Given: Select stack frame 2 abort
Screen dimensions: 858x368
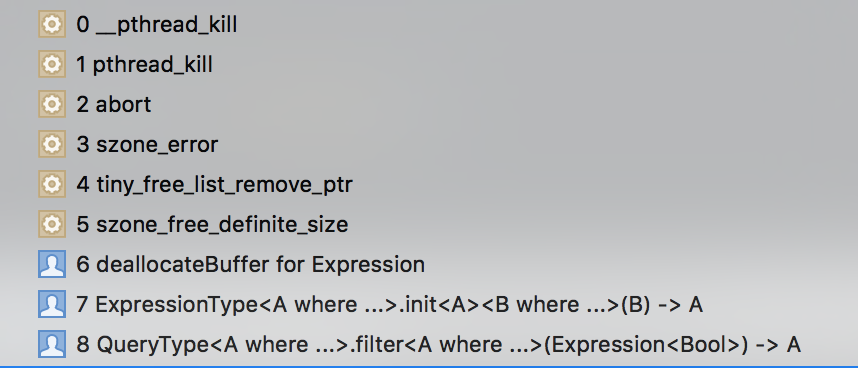Looking at the screenshot, I should (x=429, y=104).
